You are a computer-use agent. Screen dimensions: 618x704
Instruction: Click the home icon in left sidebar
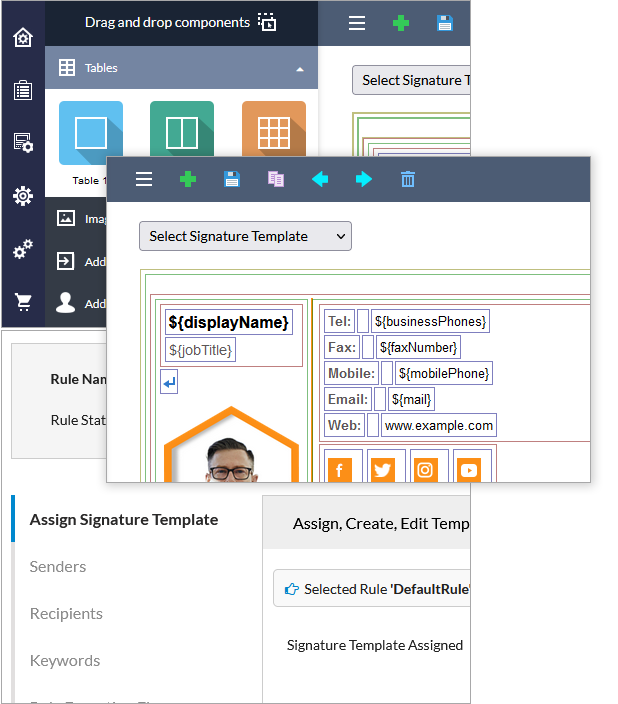click(x=22, y=38)
